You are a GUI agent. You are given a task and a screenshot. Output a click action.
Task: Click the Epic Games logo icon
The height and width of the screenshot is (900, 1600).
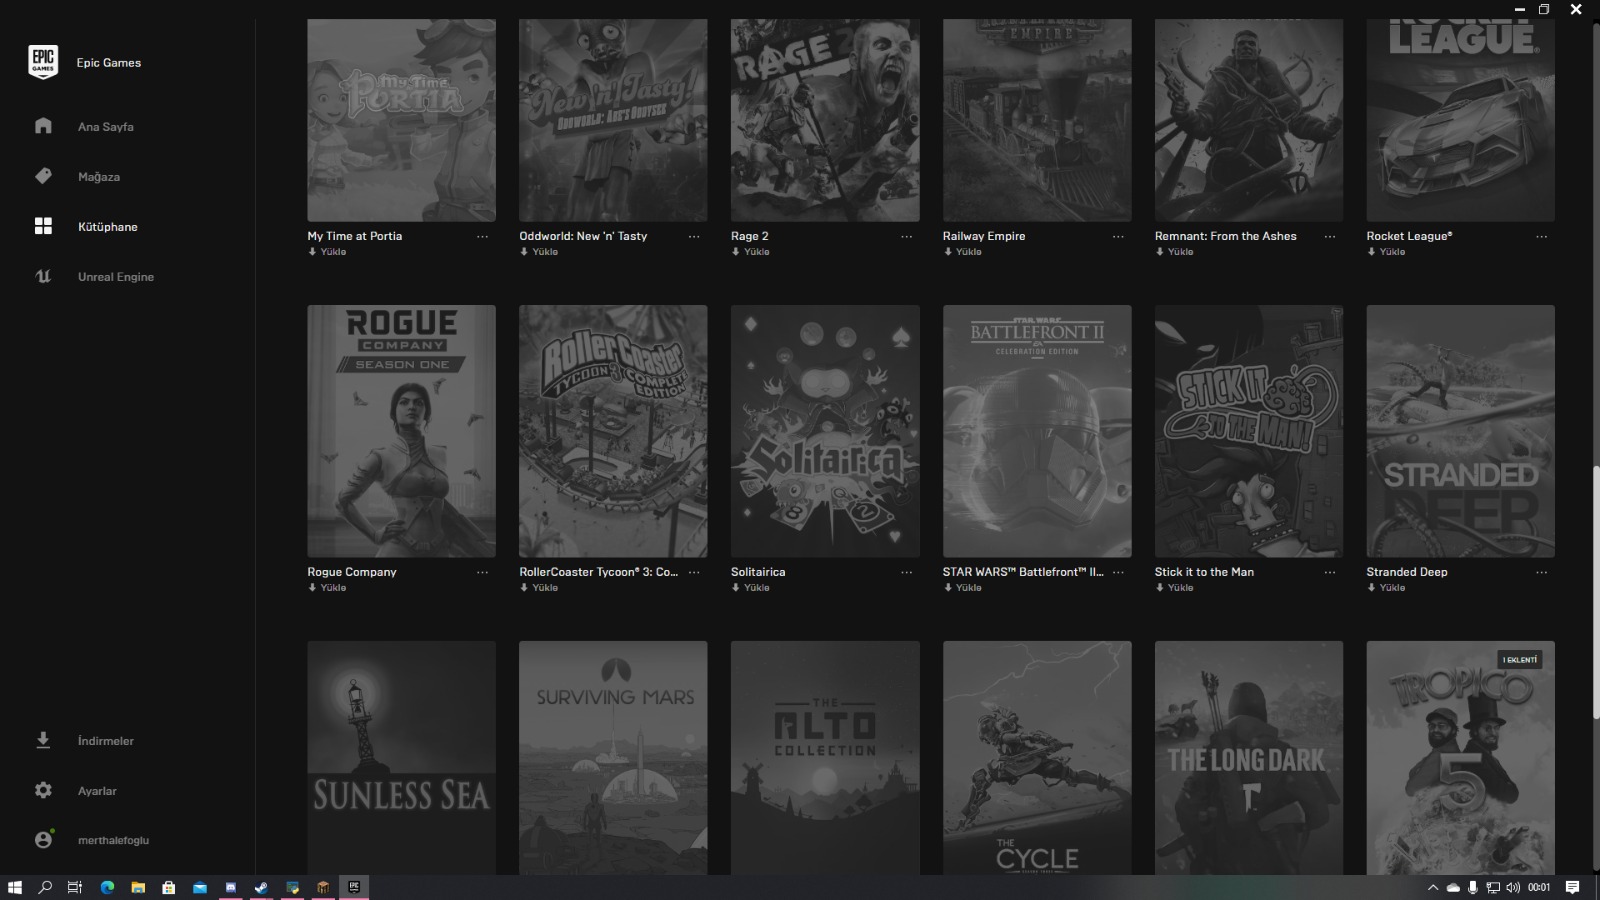pos(43,62)
